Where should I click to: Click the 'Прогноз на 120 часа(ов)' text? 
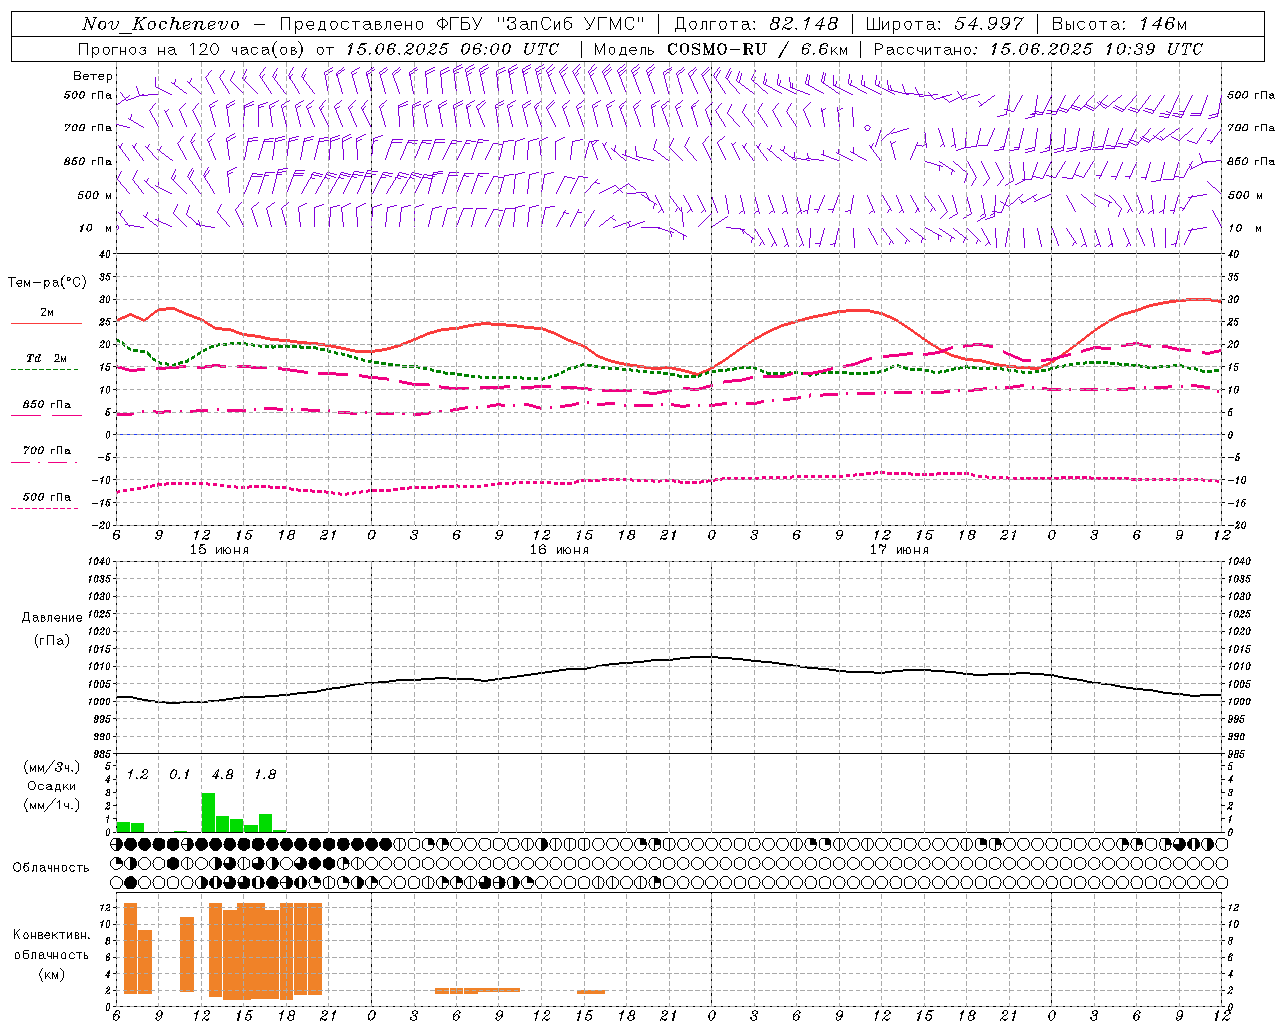pyautogui.click(x=192, y=49)
